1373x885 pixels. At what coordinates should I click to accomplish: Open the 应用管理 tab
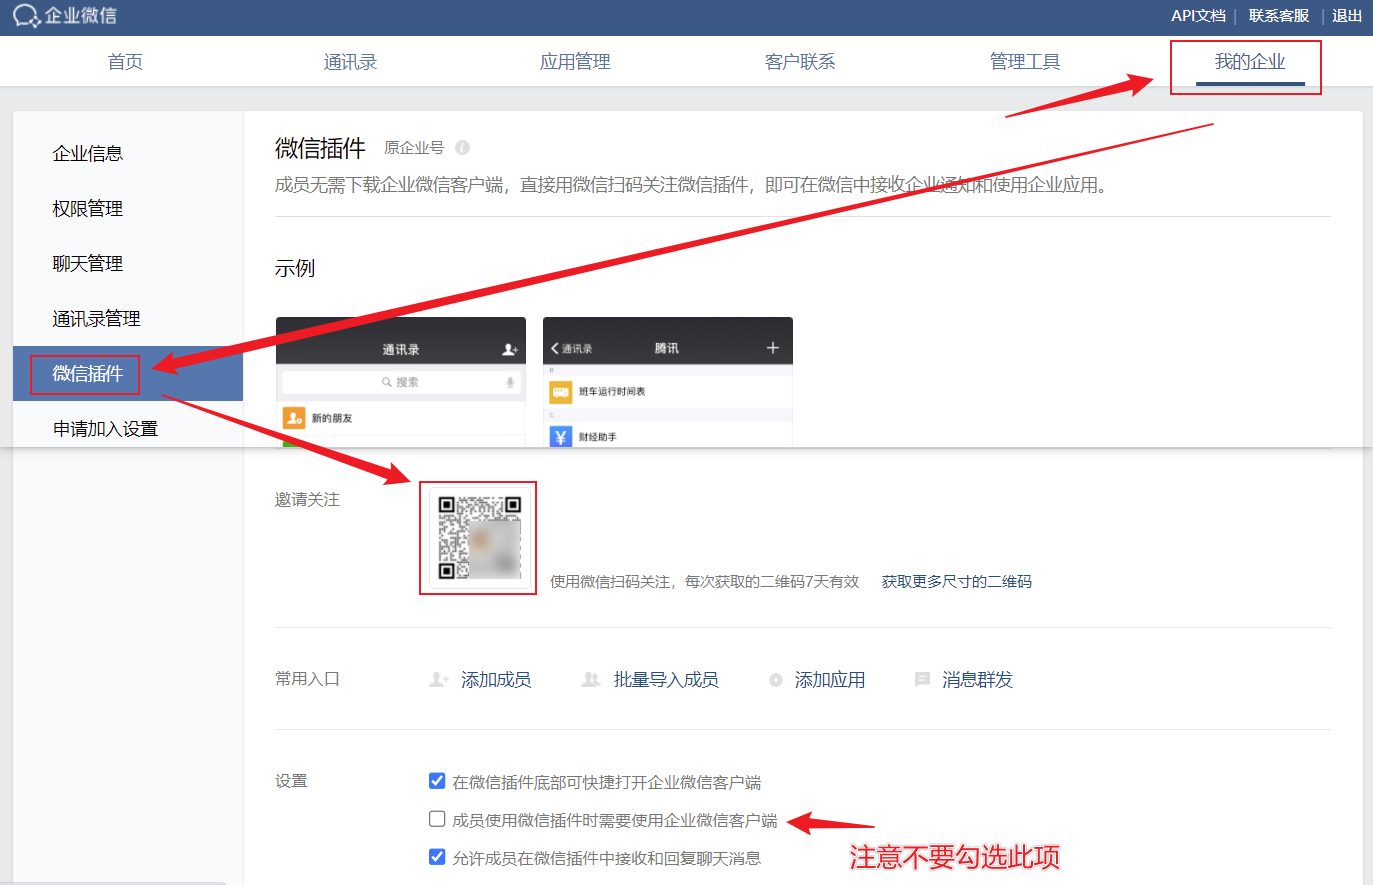[574, 61]
